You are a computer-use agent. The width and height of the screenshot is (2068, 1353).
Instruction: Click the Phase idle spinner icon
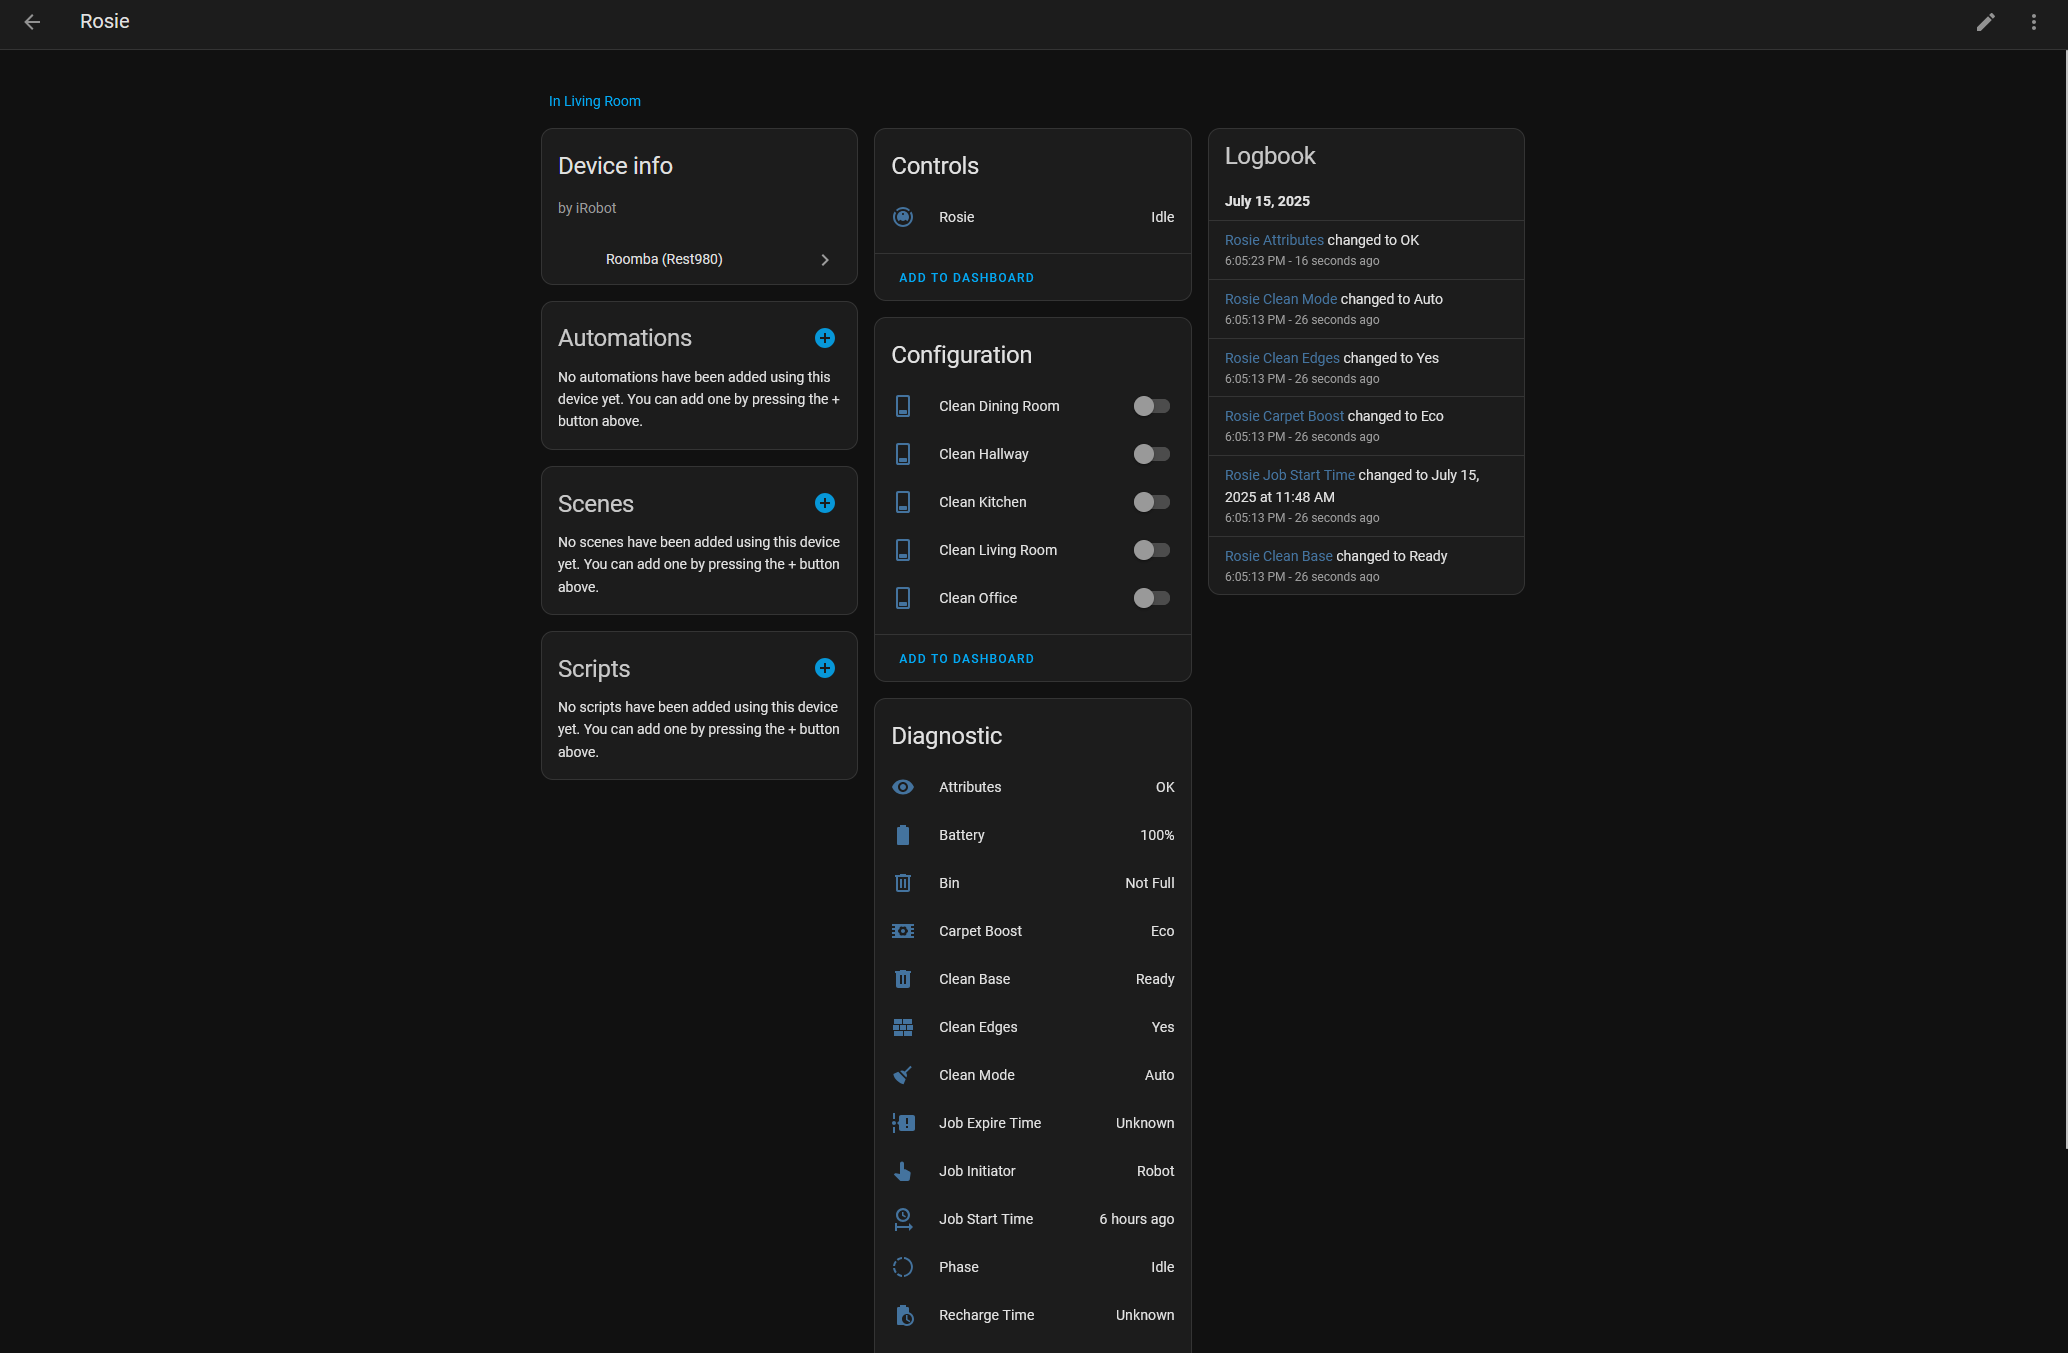click(x=903, y=1267)
